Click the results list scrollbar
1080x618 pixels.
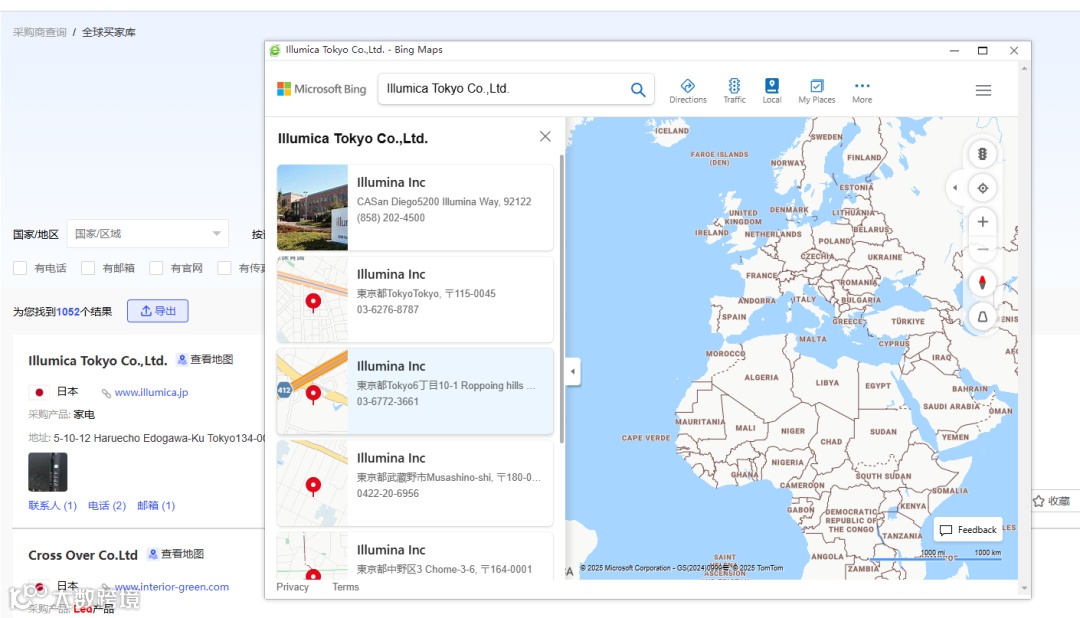tap(561, 298)
